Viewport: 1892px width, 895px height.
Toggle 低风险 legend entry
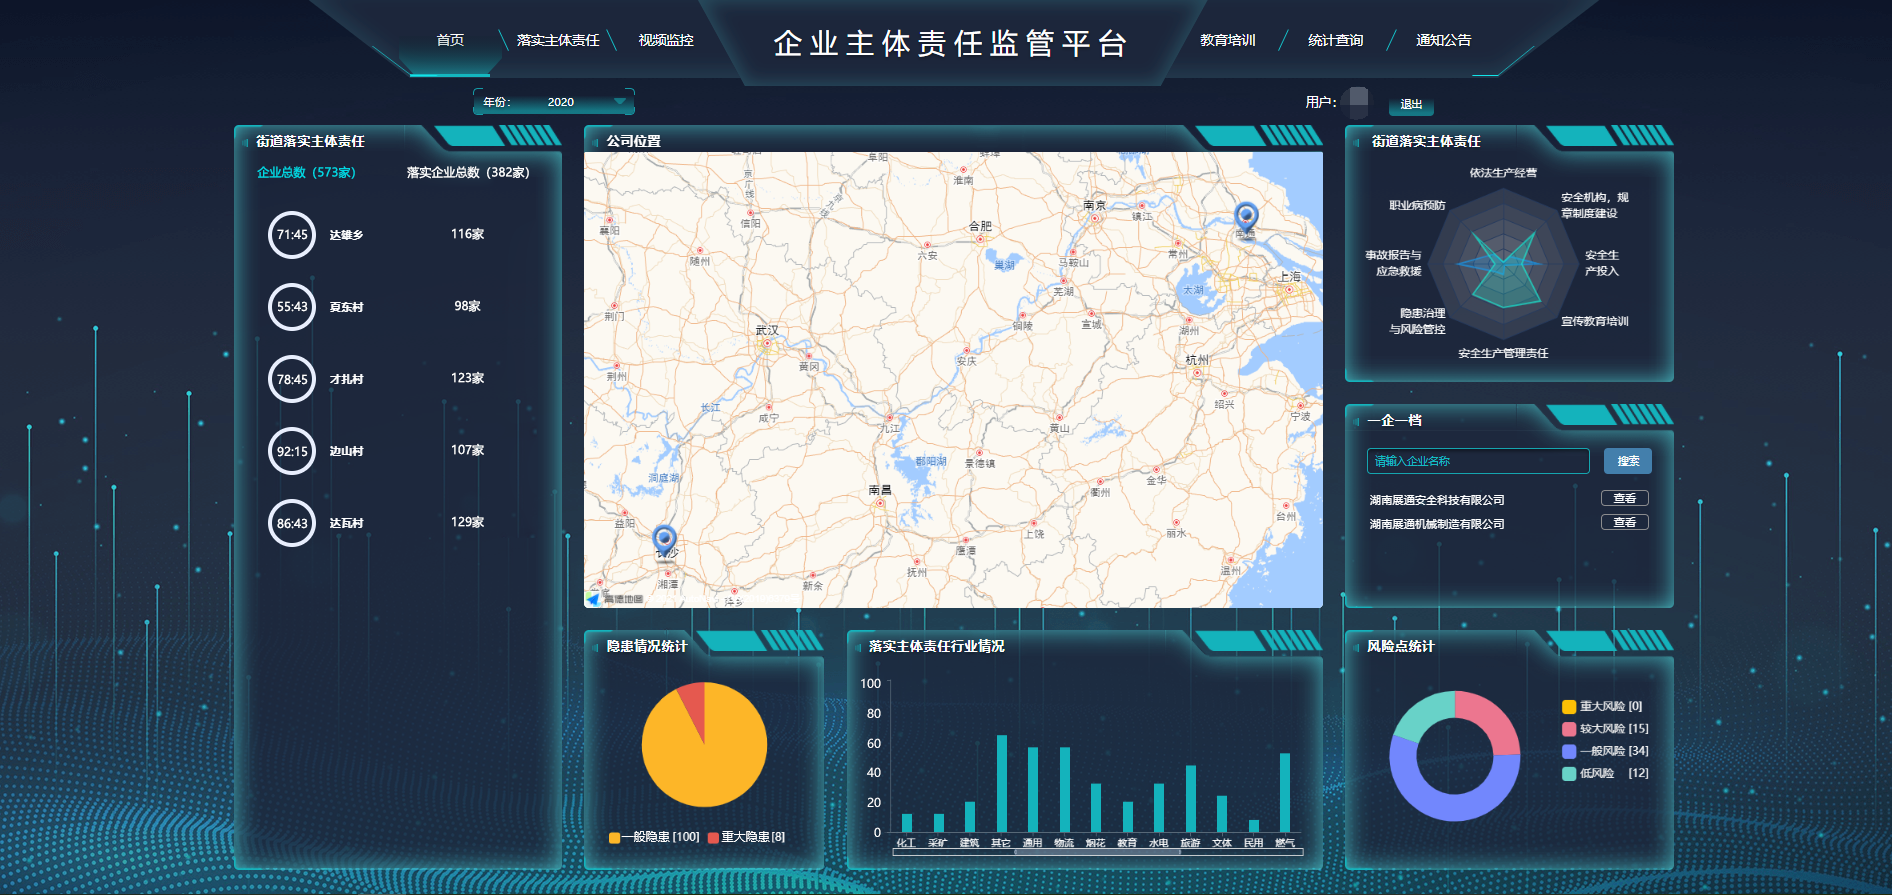click(1605, 773)
